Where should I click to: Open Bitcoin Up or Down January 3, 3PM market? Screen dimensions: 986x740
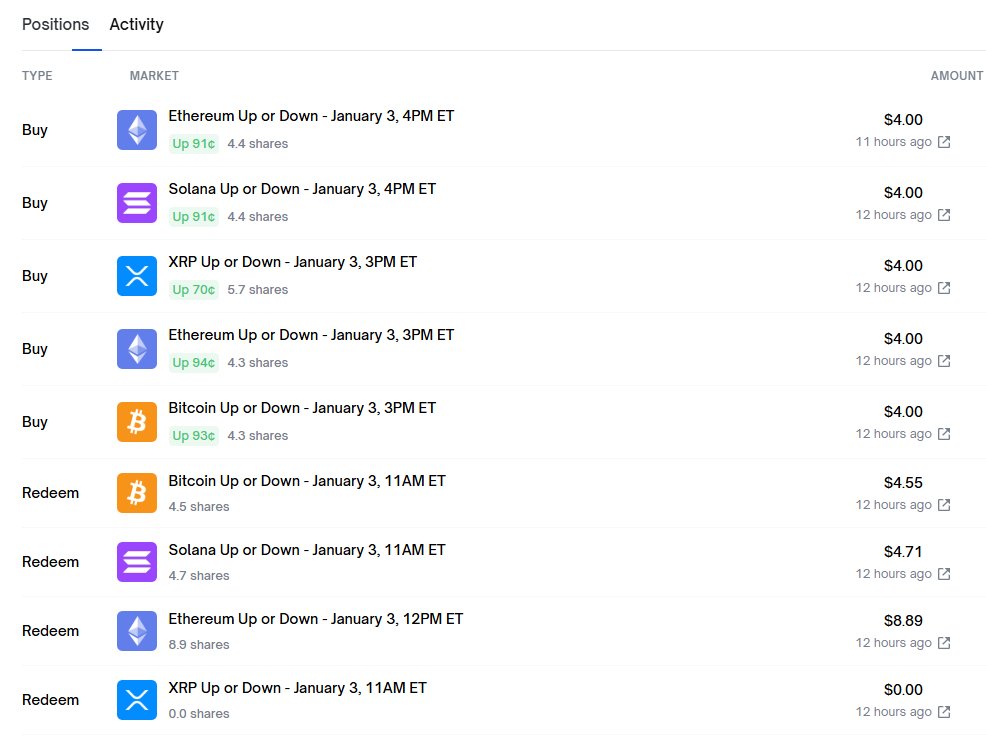(x=302, y=408)
